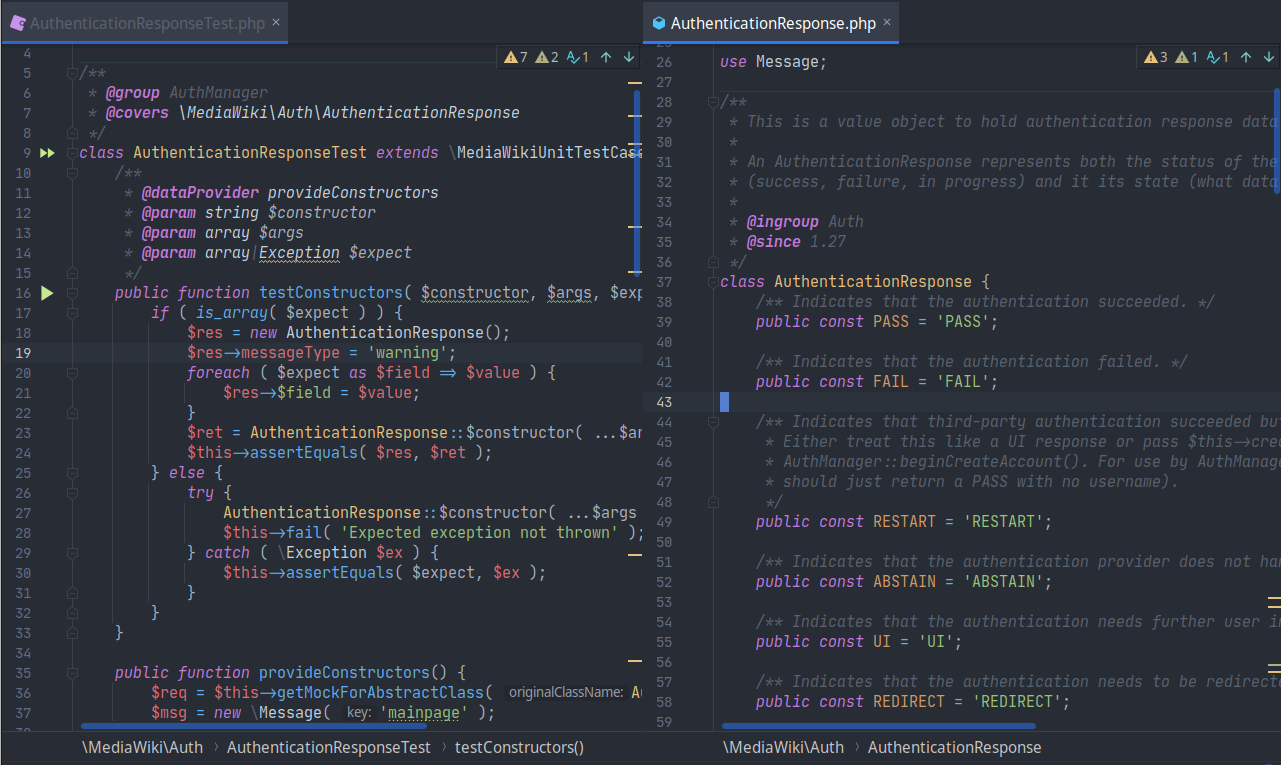Image resolution: width=1281 pixels, height=765 pixels.
Task: Fold the testConstructors function at line 16
Action: (x=72, y=293)
